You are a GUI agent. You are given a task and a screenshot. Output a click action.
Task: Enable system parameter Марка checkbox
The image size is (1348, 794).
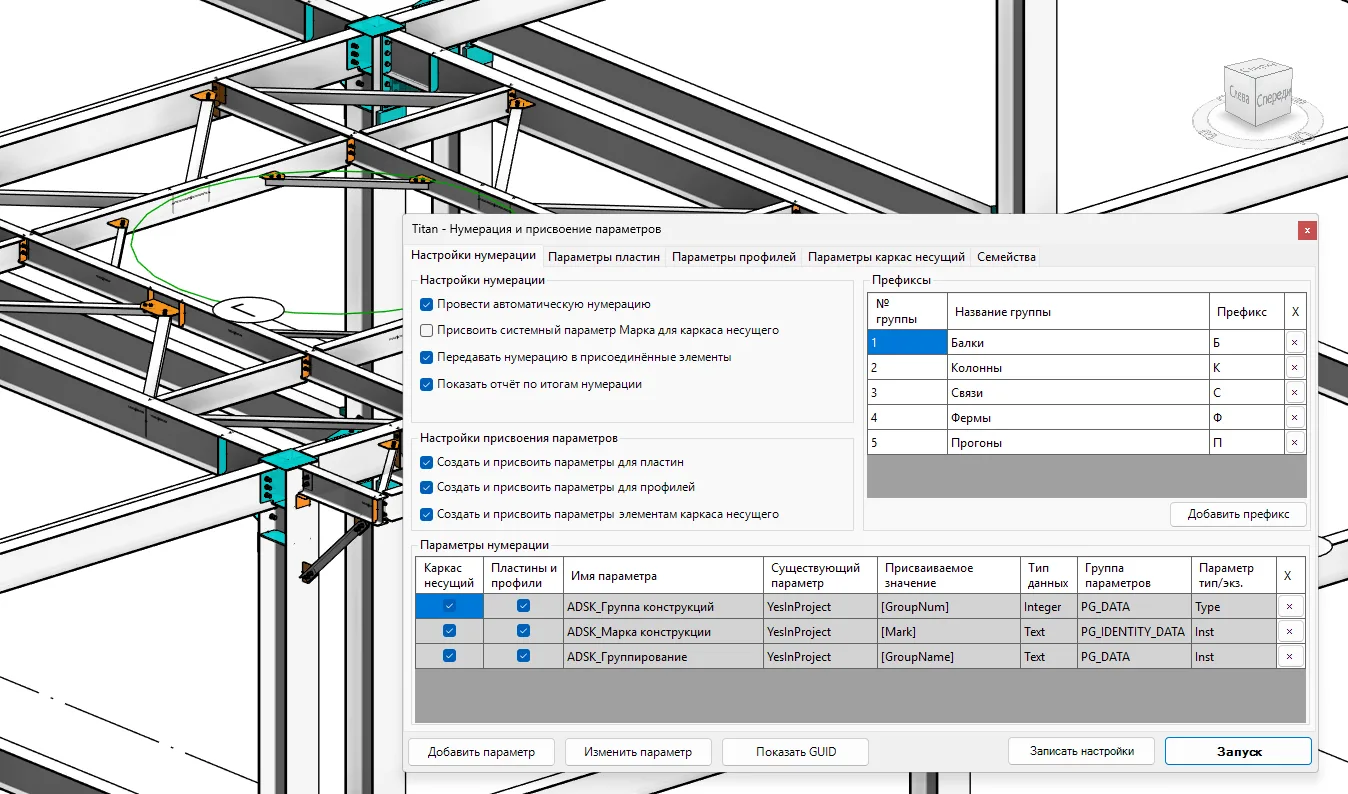pyautogui.click(x=427, y=330)
